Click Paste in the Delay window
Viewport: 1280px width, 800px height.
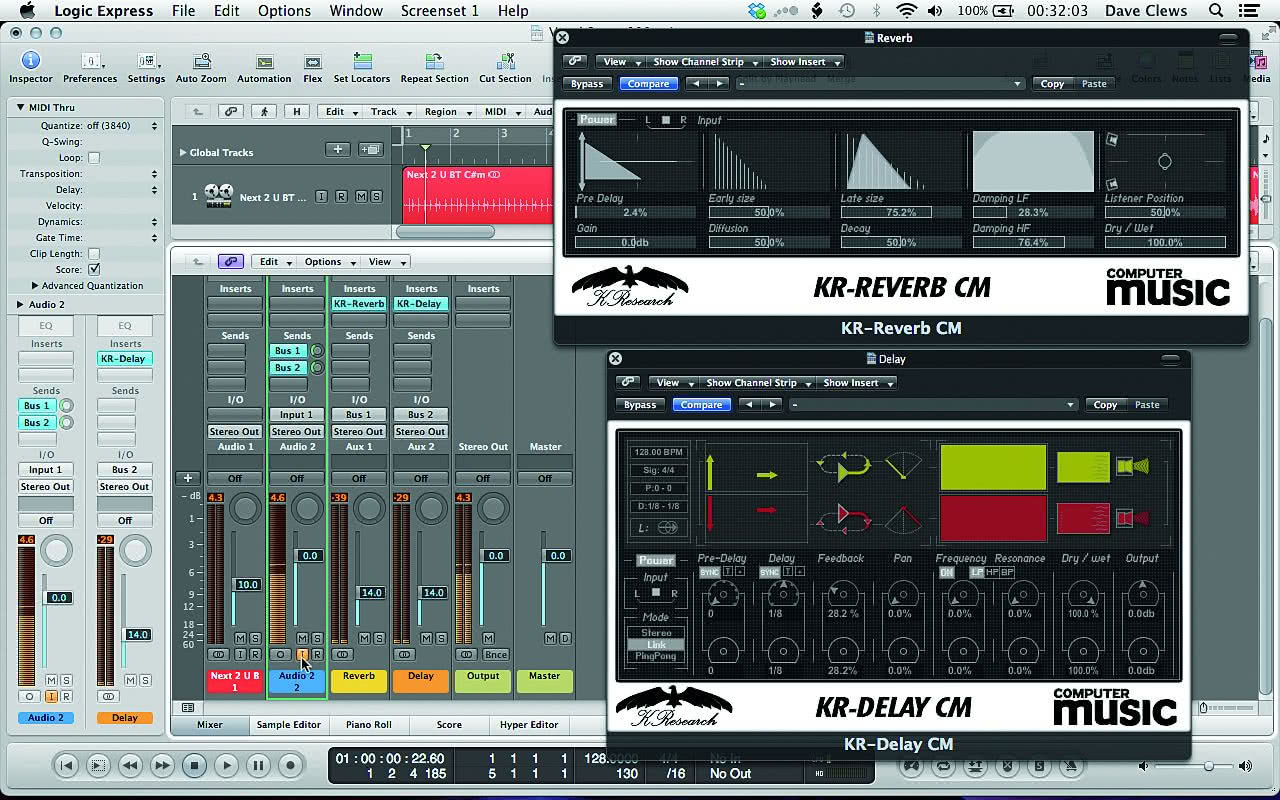click(1147, 405)
